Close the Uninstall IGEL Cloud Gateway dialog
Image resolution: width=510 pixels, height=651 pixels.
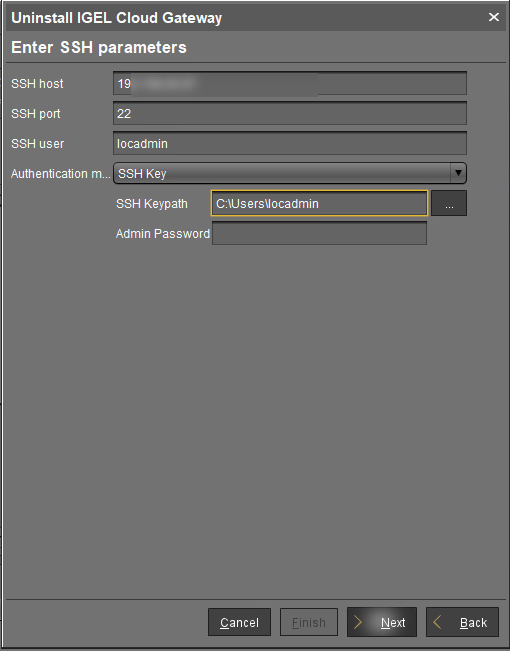pos(493,17)
